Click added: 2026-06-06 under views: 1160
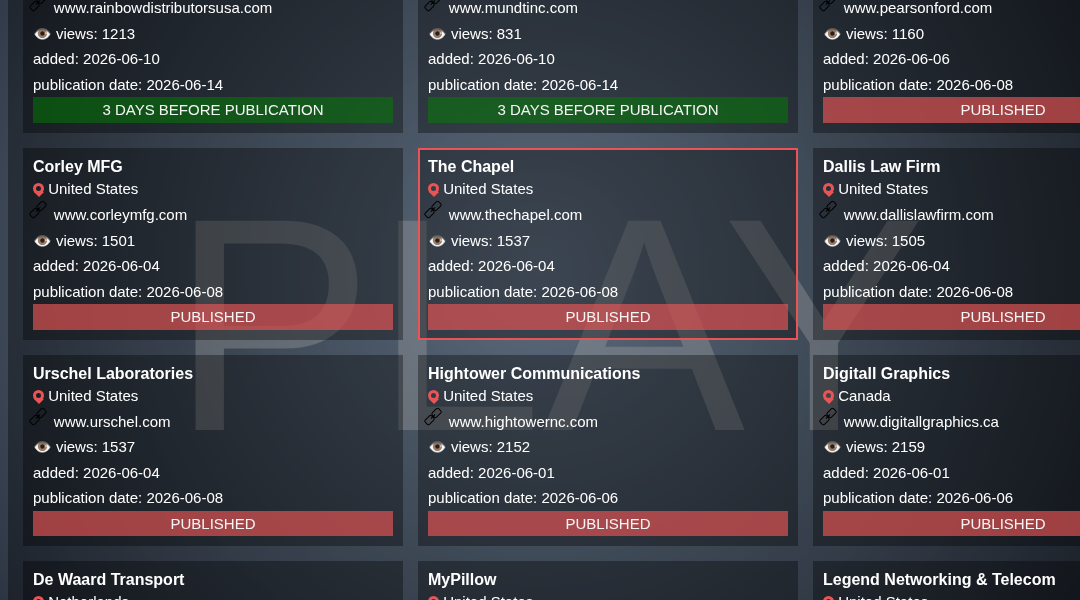 pos(886,59)
